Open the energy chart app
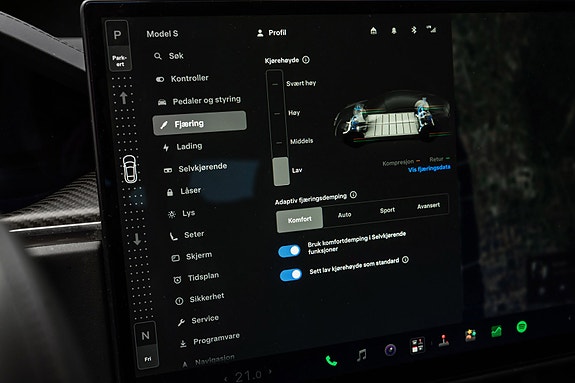 point(496,331)
